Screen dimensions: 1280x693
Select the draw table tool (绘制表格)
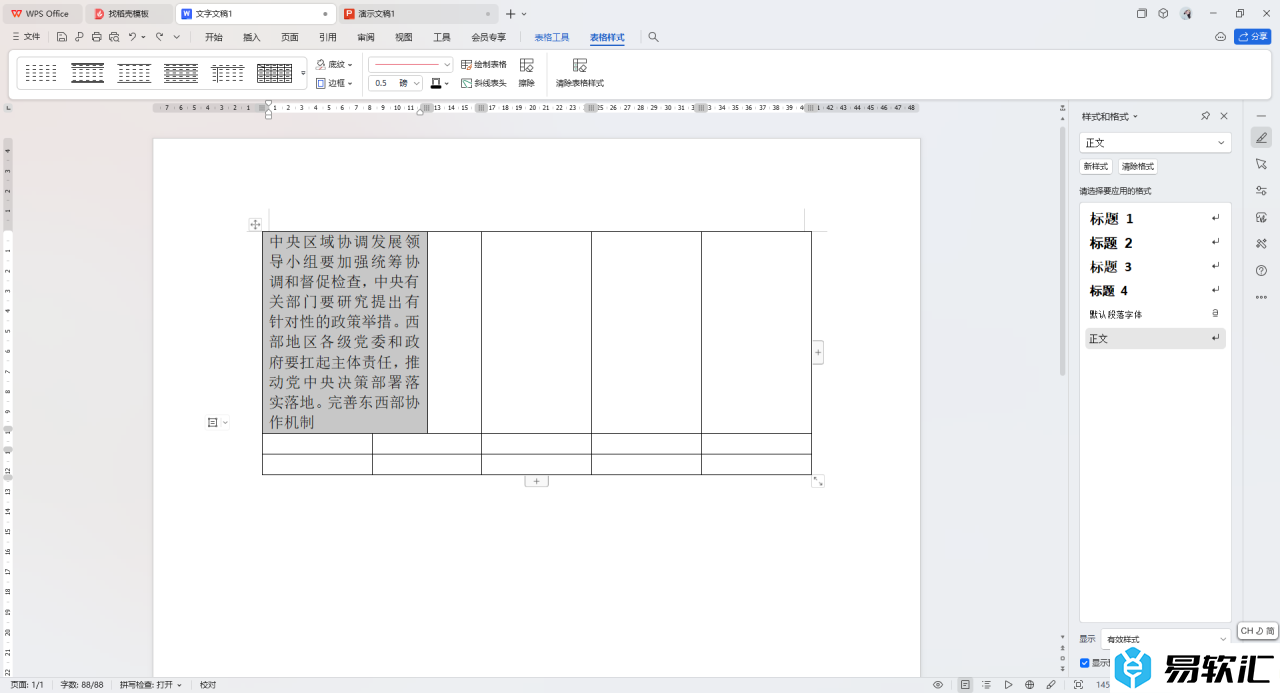[x=484, y=64]
